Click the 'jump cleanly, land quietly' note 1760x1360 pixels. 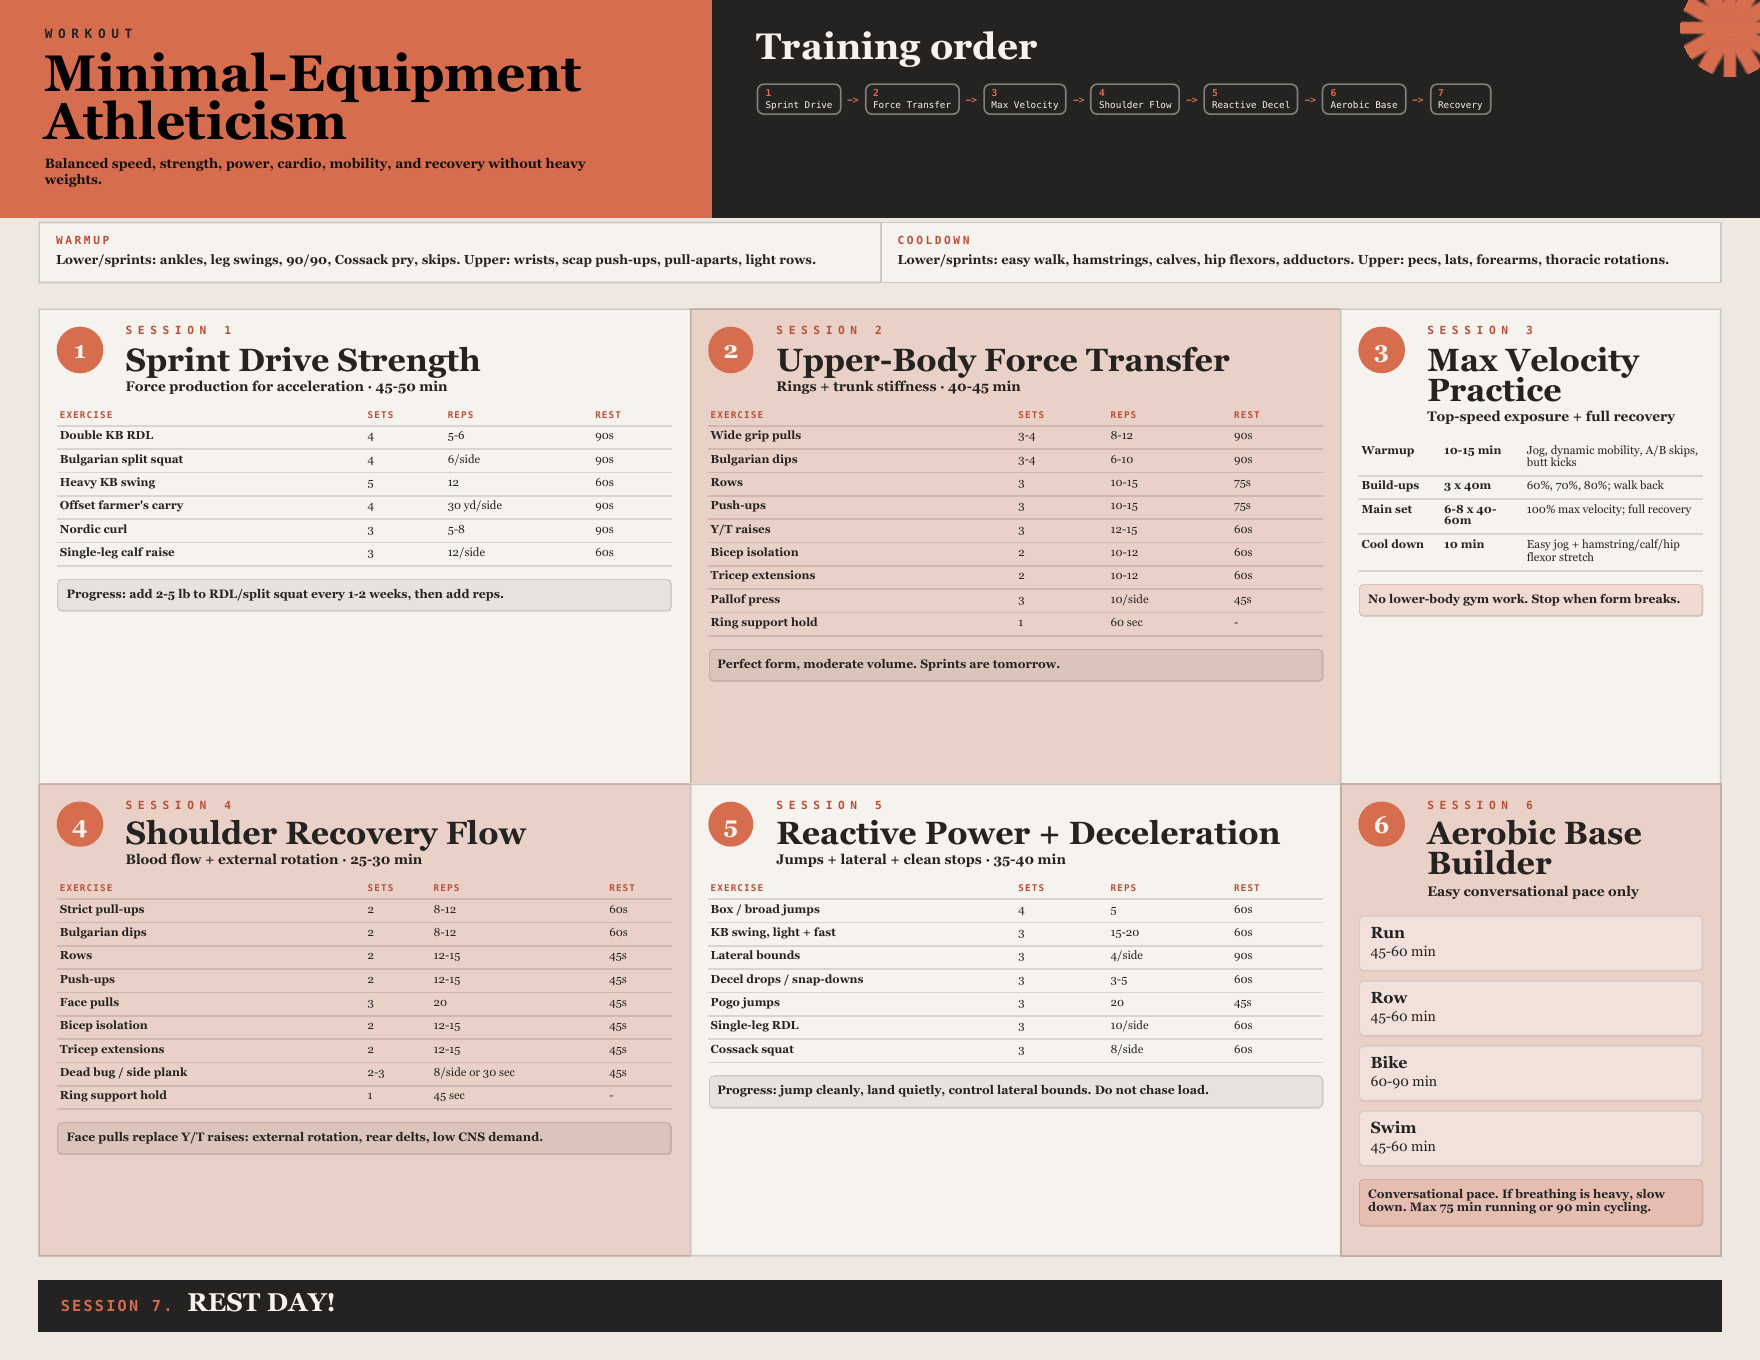pos(1016,1091)
